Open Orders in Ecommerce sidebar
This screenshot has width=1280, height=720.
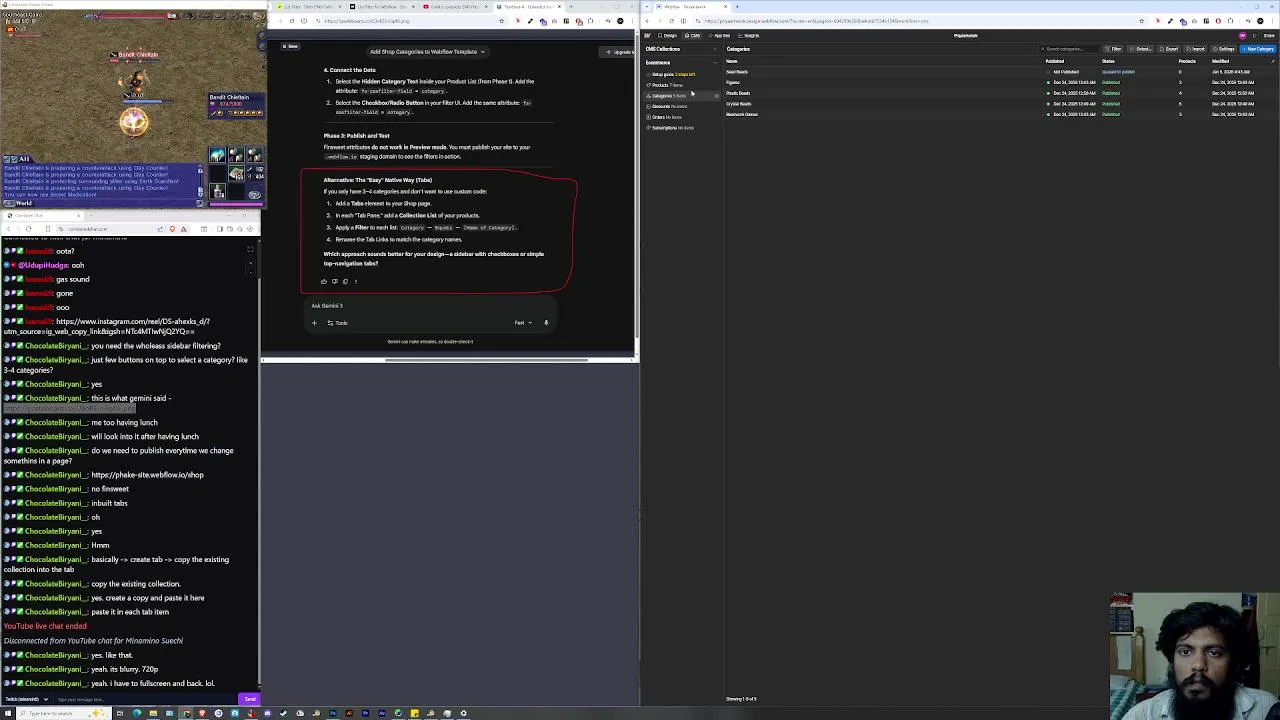pyautogui.click(x=666, y=117)
